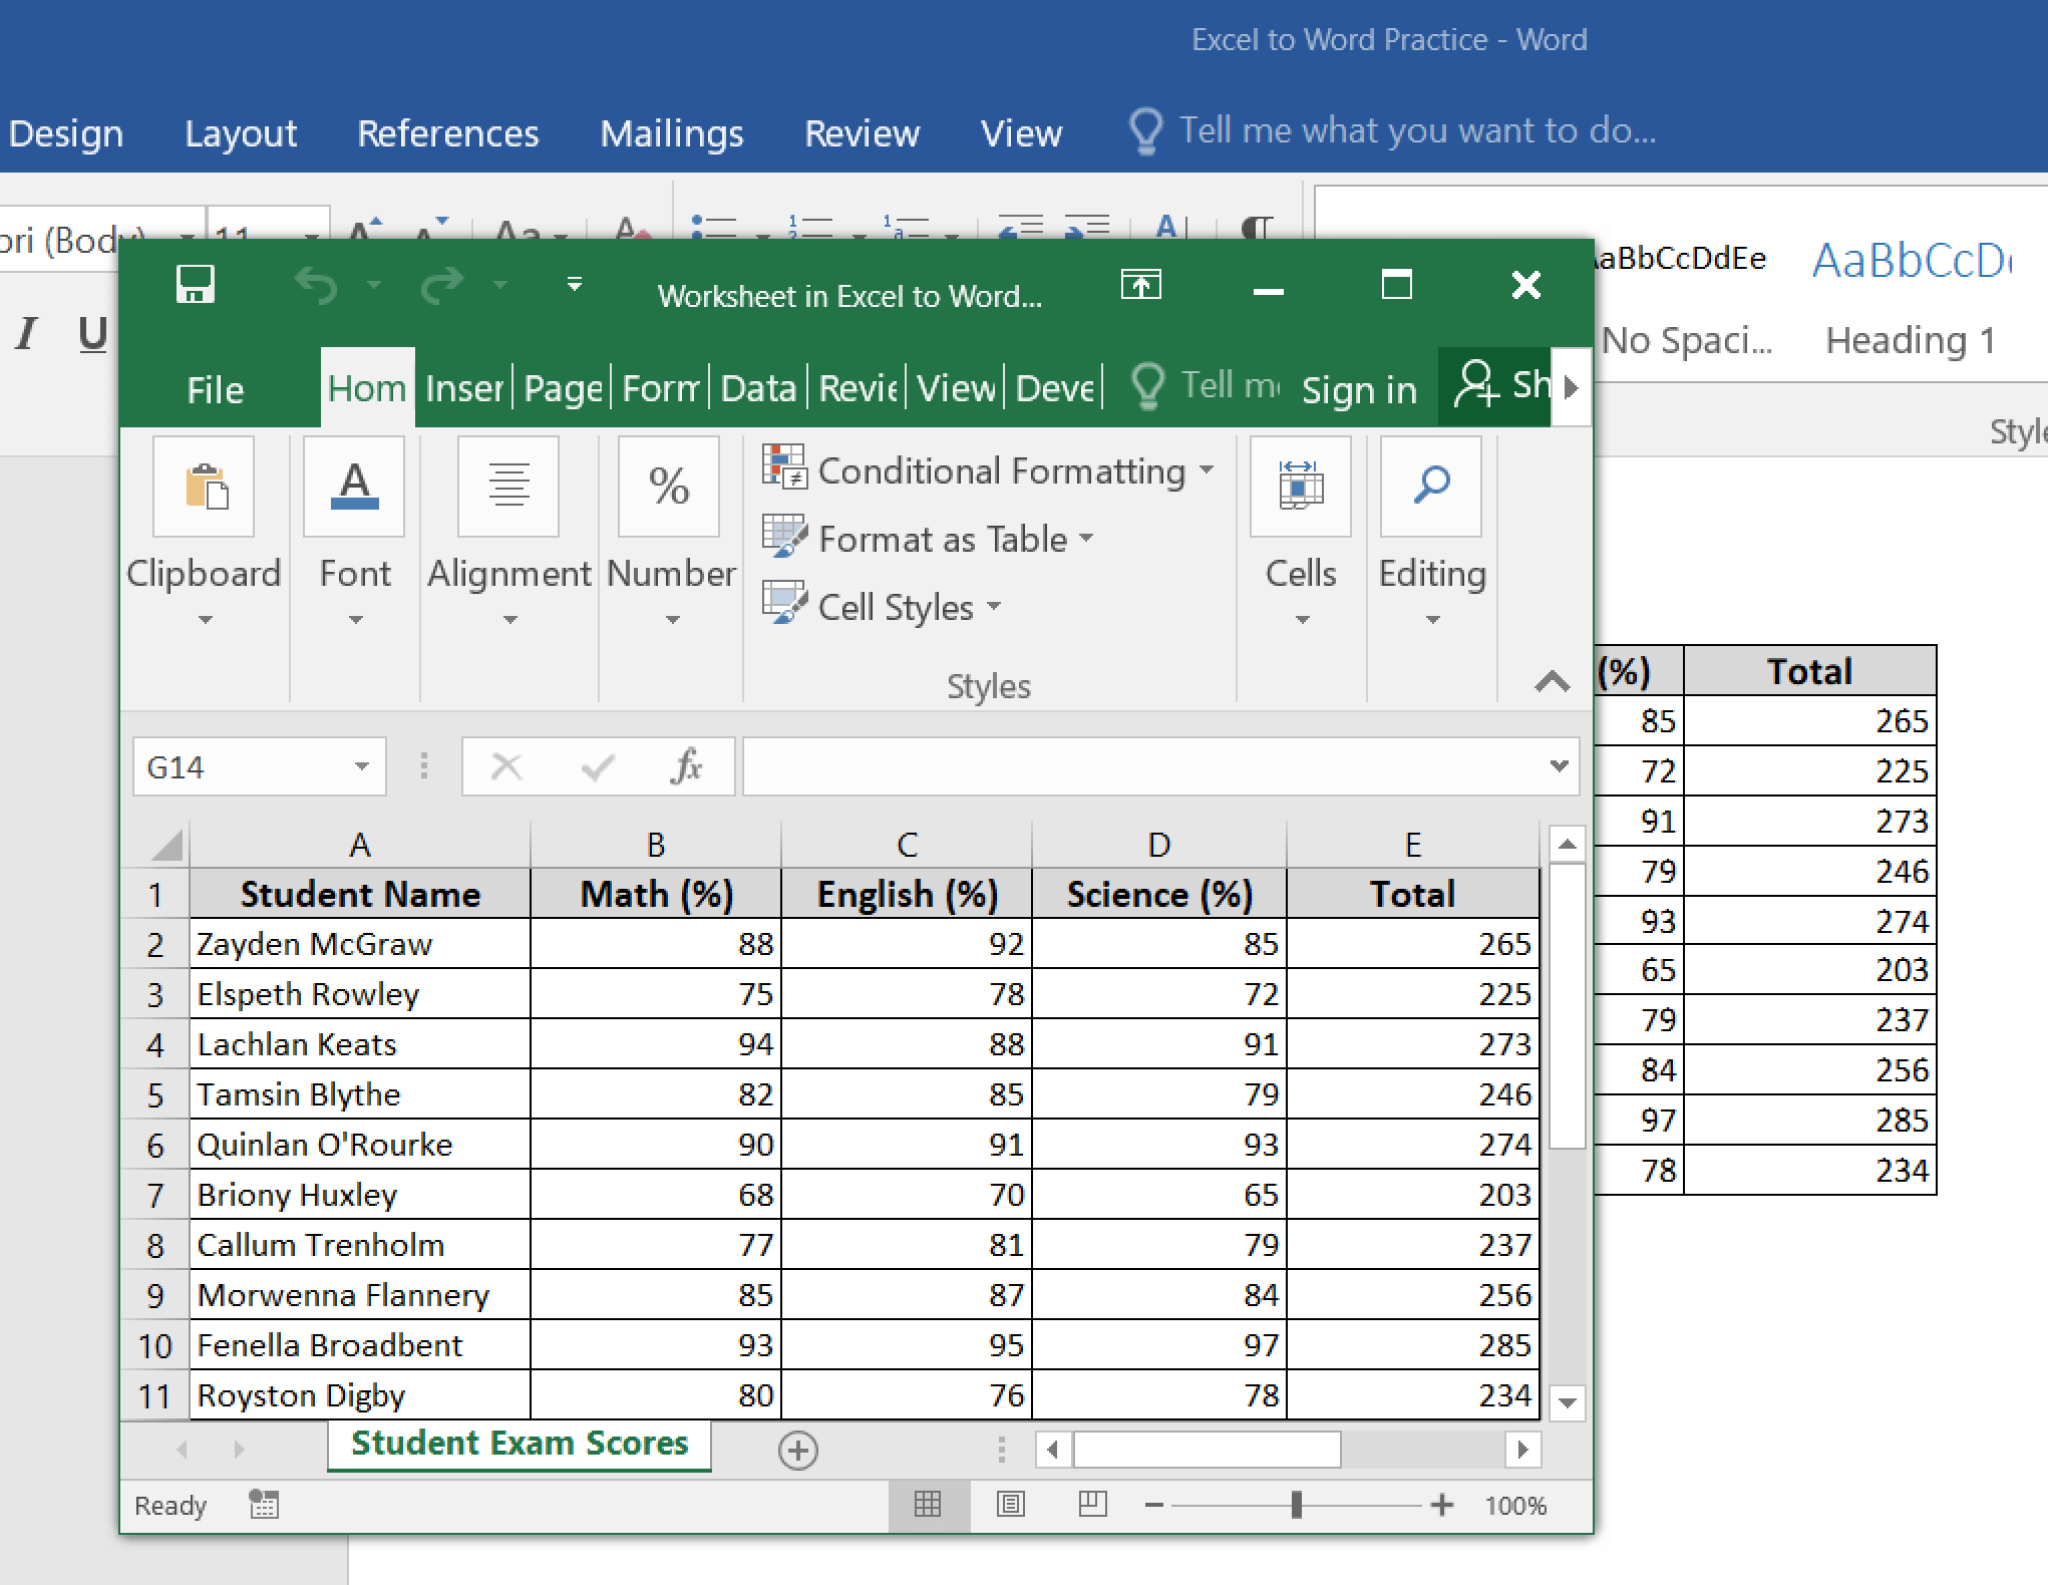Save the workbook using the Save icon
The width and height of the screenshot is (2048, 1585).
(194, 285)
